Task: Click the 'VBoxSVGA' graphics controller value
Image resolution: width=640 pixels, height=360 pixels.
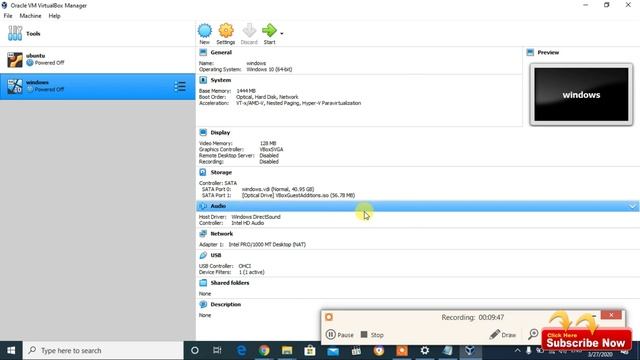Action: click(271, 149)
